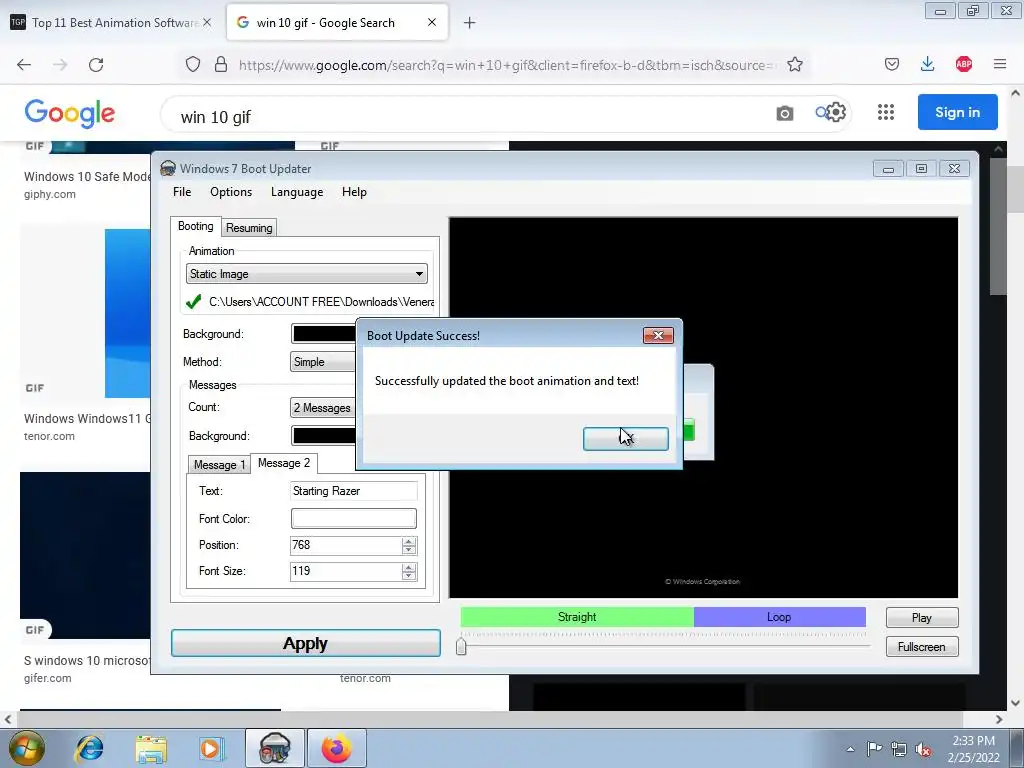Open the Google apps grid
Screen dimensions: 1024x768
(886, 112)
